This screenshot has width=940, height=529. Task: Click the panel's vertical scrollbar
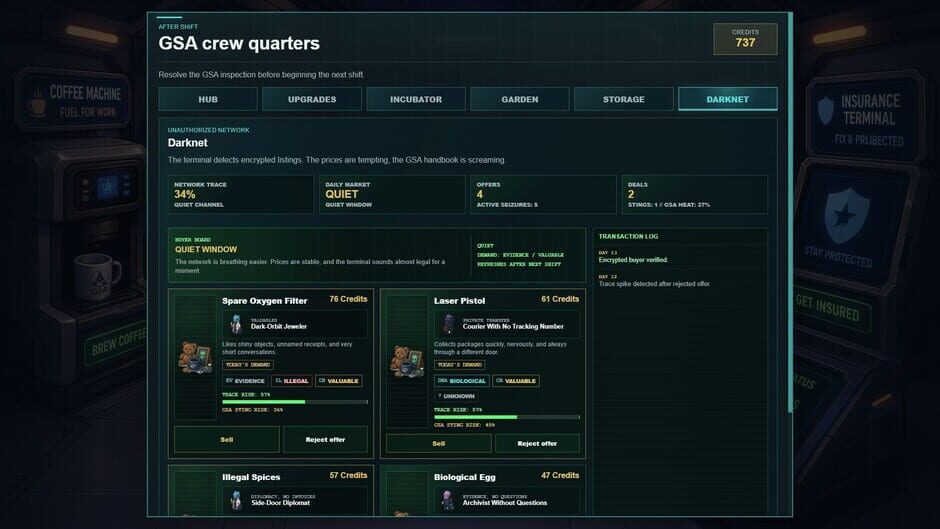click(790, 213)
